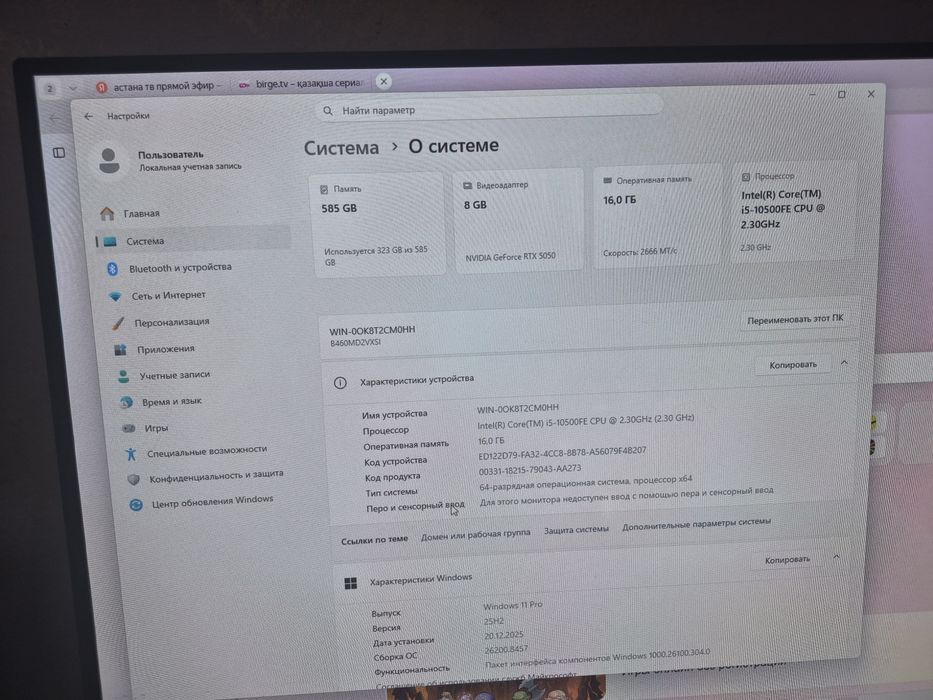The height and width of the screenshot is (700, 933).
Task: Open Защита системы link
Action: click(576, 529)
